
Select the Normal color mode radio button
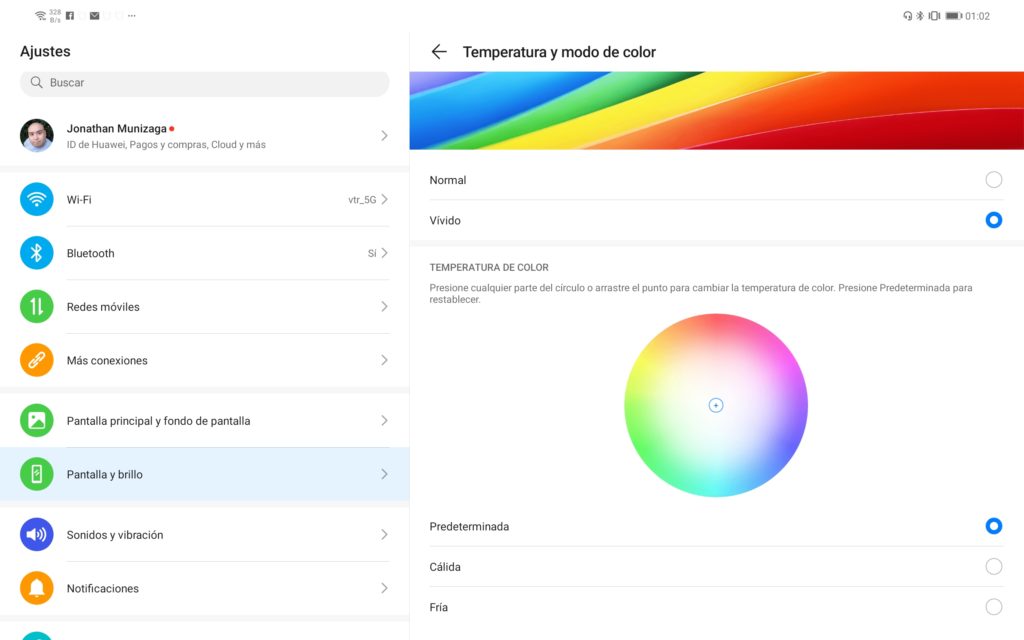pyautogui.click(x=993, y=180)
